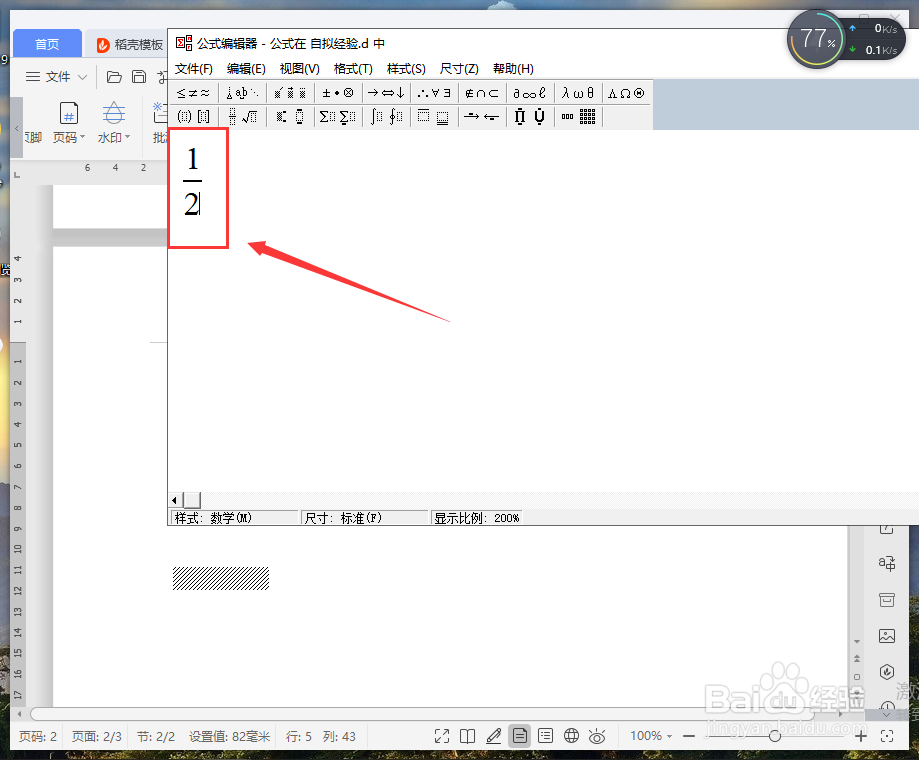Switch to 首页 tab in WPS
The height and width of the screenshot is (760, 919).
(47, 44)
